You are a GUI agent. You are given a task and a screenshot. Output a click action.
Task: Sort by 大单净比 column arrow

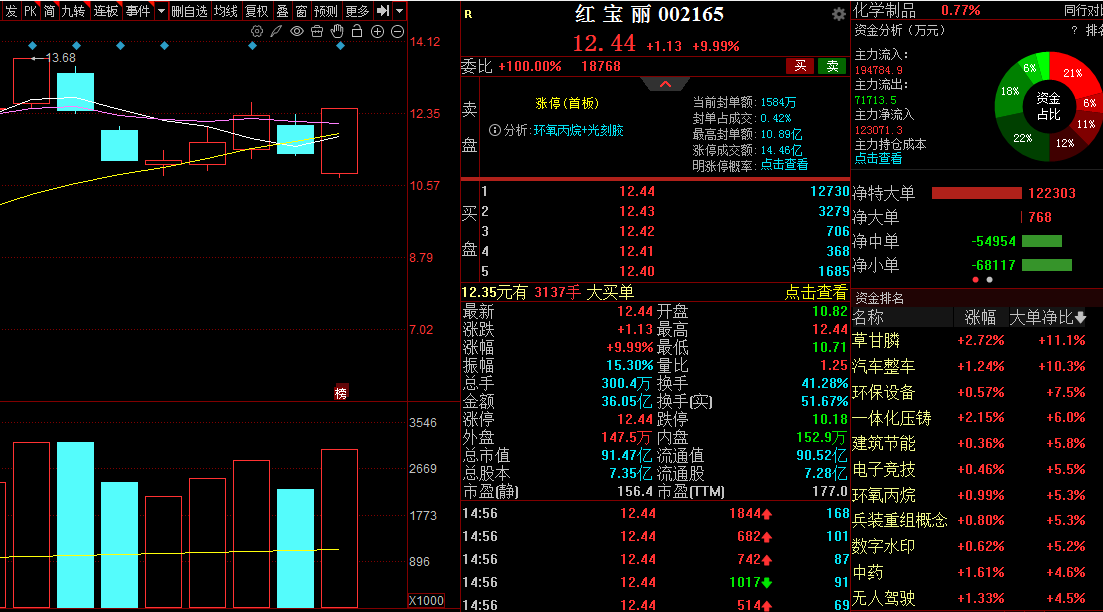pos(1080,318)
